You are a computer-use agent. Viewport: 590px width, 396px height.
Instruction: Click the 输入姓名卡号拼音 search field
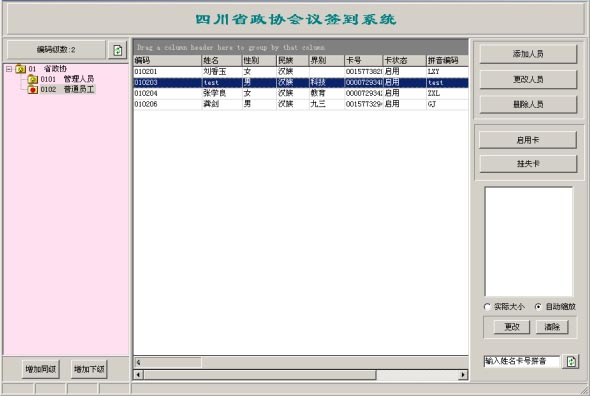coord(522,361)
